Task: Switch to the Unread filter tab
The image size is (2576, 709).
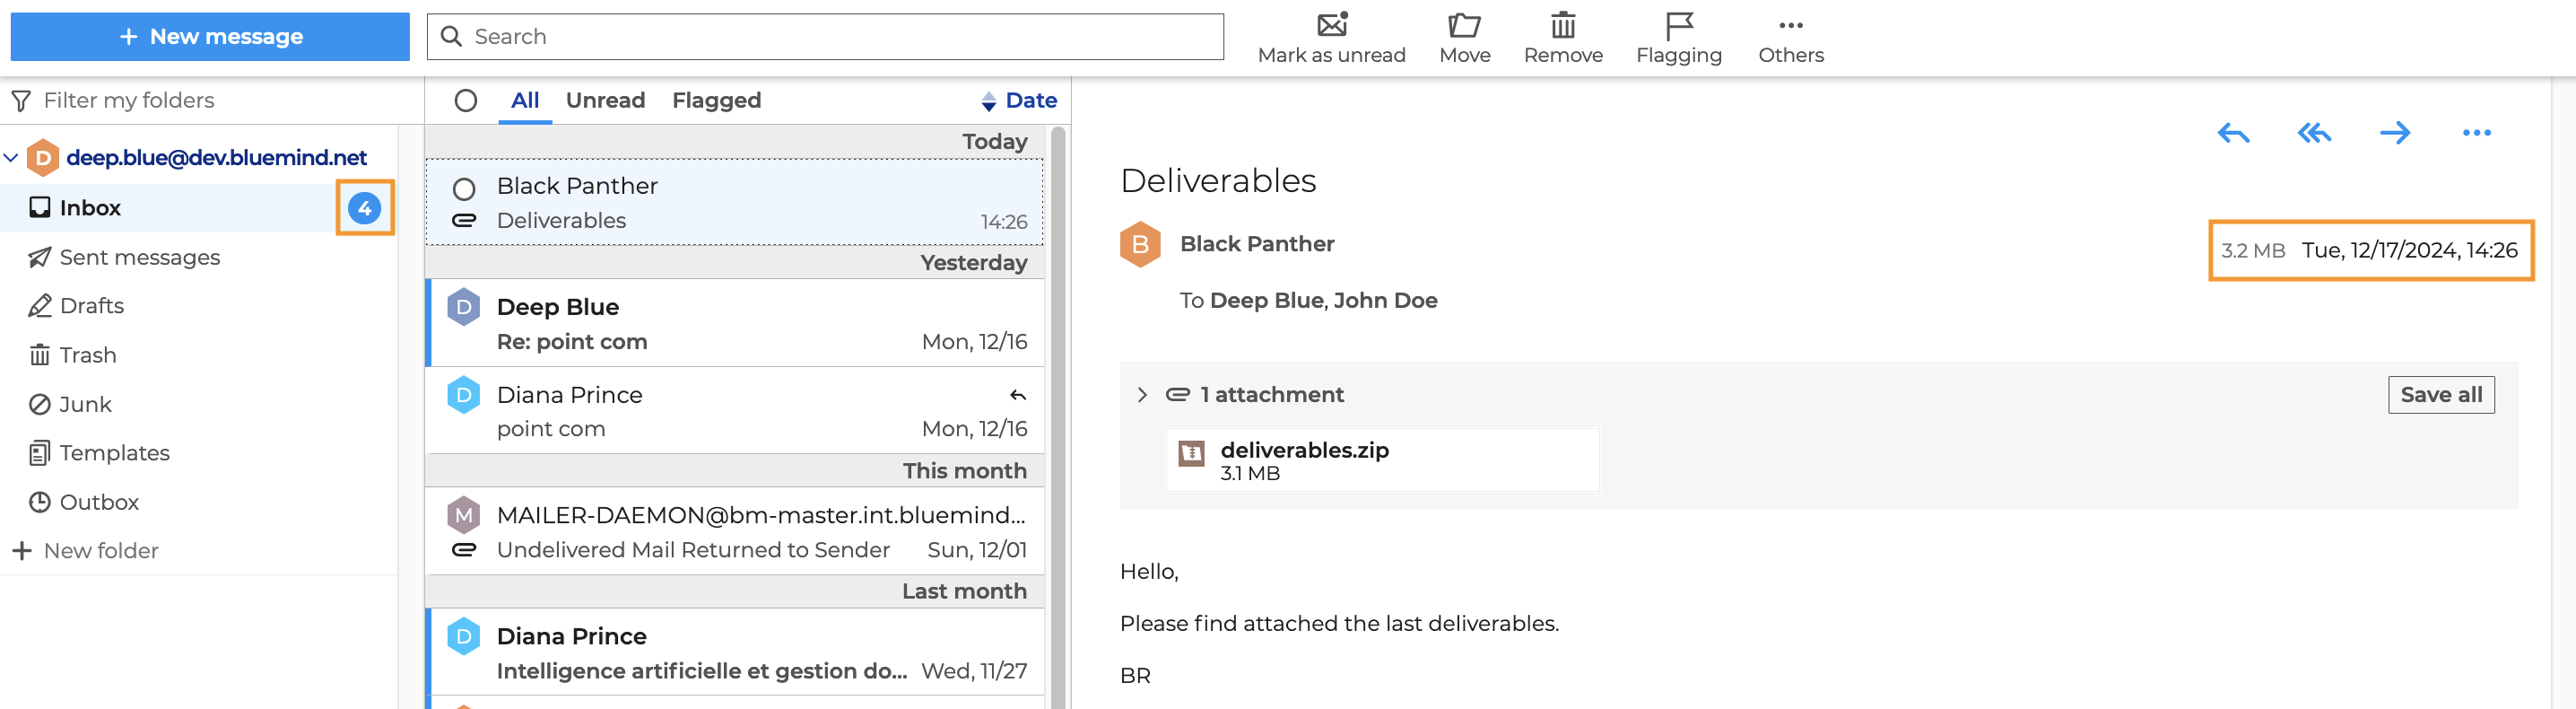Action: (x=605, y=101)
